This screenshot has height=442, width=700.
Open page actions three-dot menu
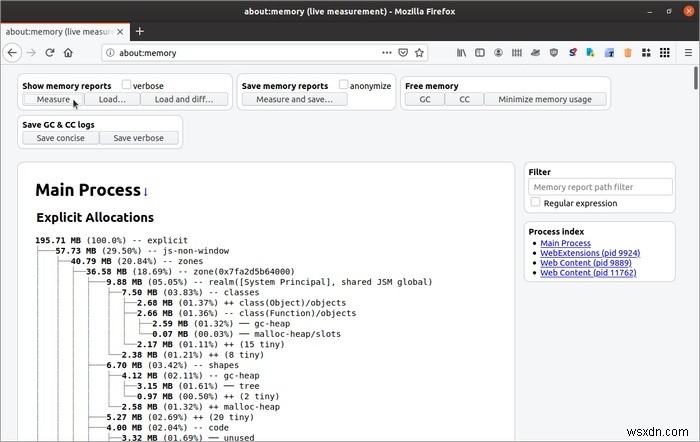[x=387, y=53]
